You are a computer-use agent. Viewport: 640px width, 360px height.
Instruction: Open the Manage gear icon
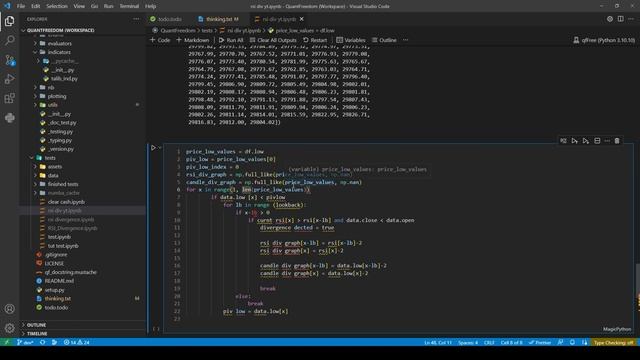[x=9, y=328]
